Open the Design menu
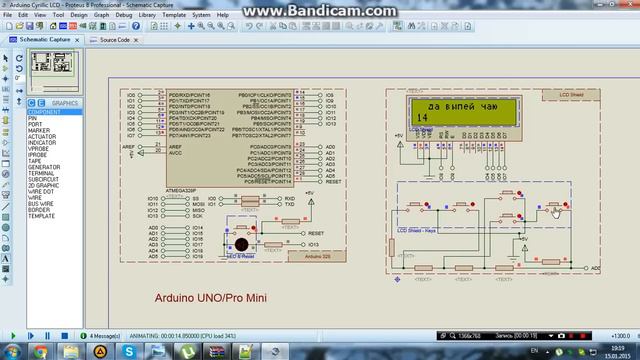Image resolution: width=640 pixels, height=360 pixels. (79, 15)
